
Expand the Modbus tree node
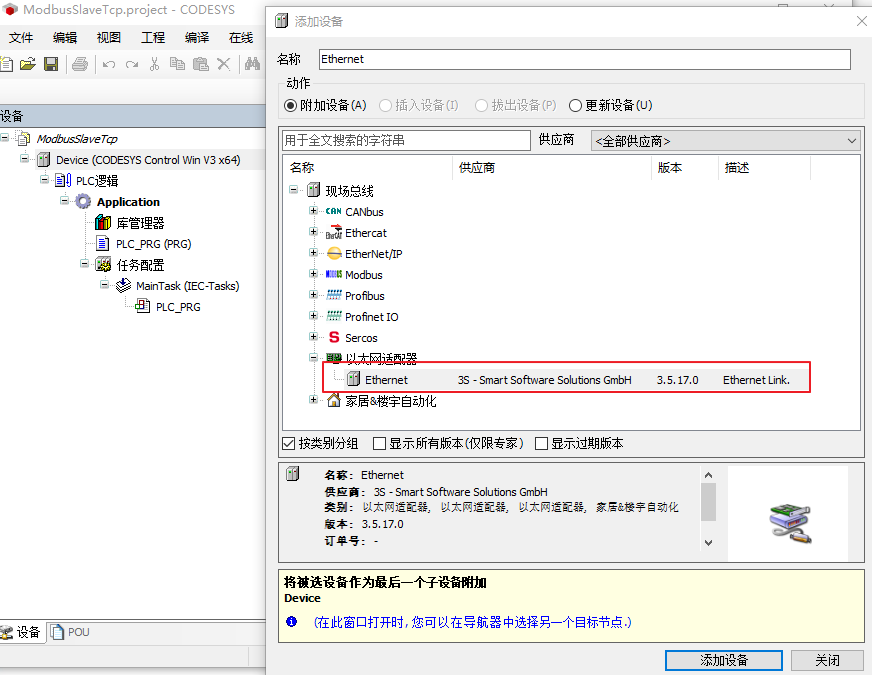pyautogui.click(x=314, y=274)
